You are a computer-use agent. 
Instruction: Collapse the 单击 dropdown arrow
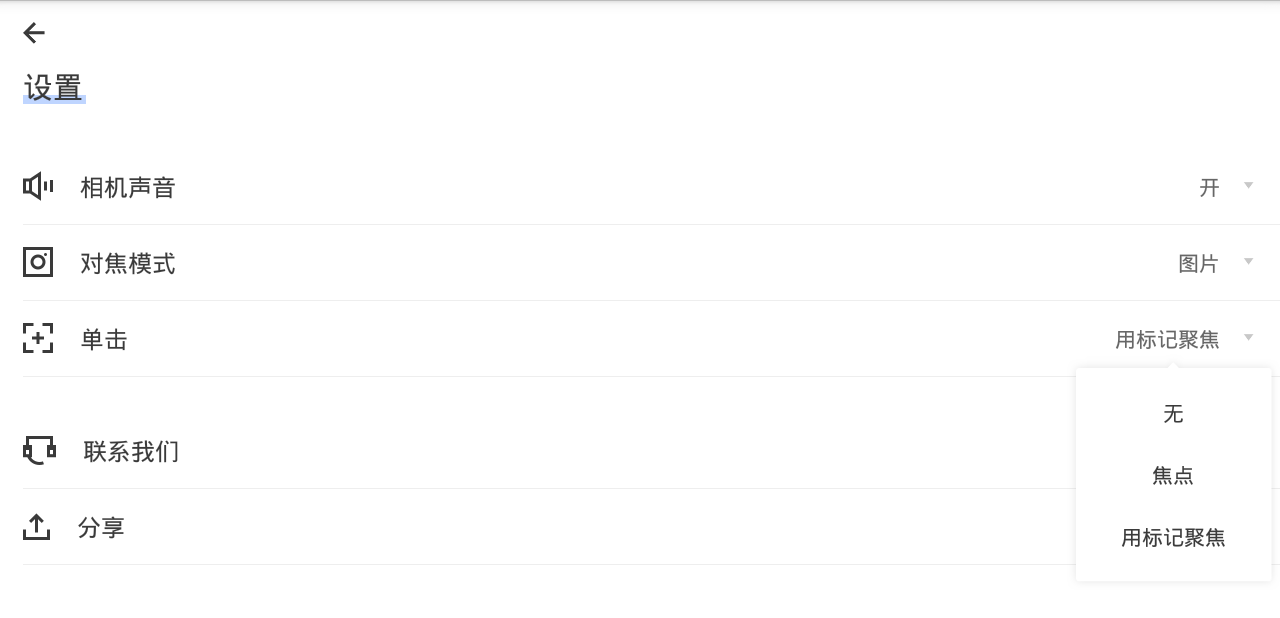click(x=1248, y=337)
